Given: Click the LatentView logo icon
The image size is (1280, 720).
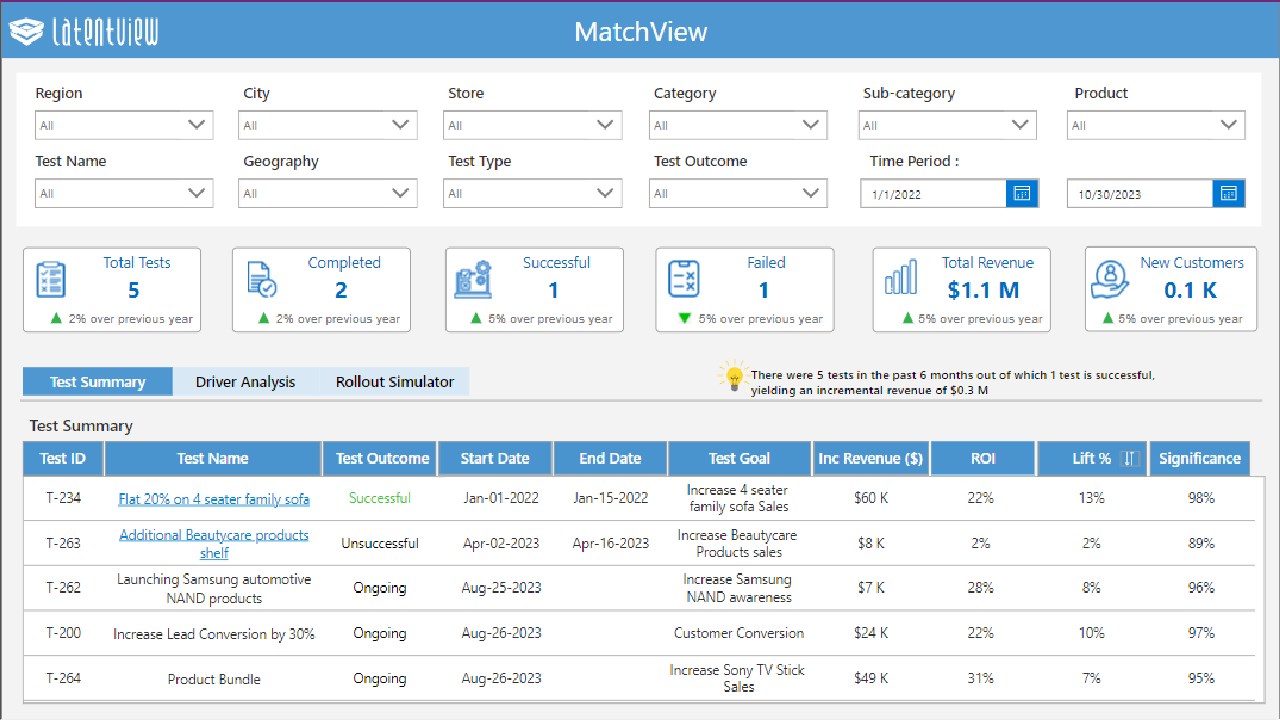Looking at the screenshot, I should click(x=28, y=32).
